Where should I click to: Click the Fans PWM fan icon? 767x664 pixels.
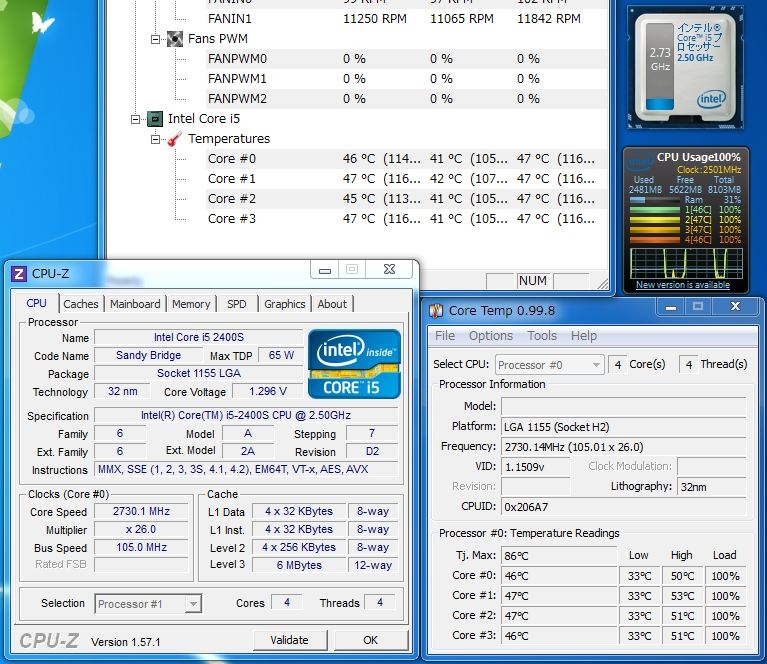click(175, 39)
